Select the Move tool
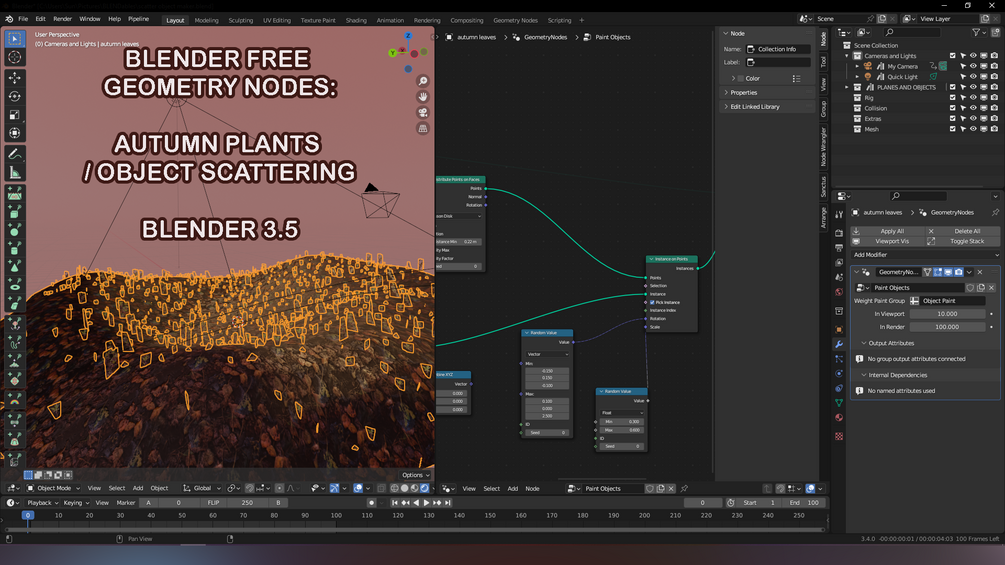 coord(14,78)
